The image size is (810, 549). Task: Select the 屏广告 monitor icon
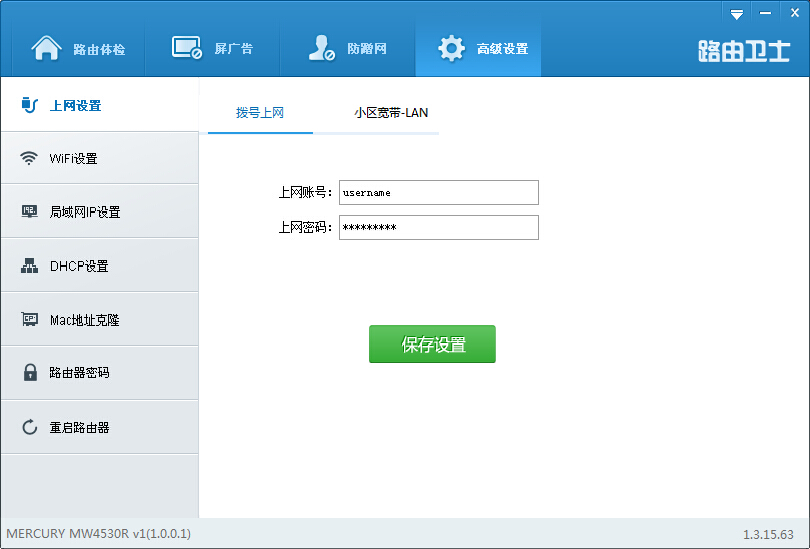click(187, 48)
